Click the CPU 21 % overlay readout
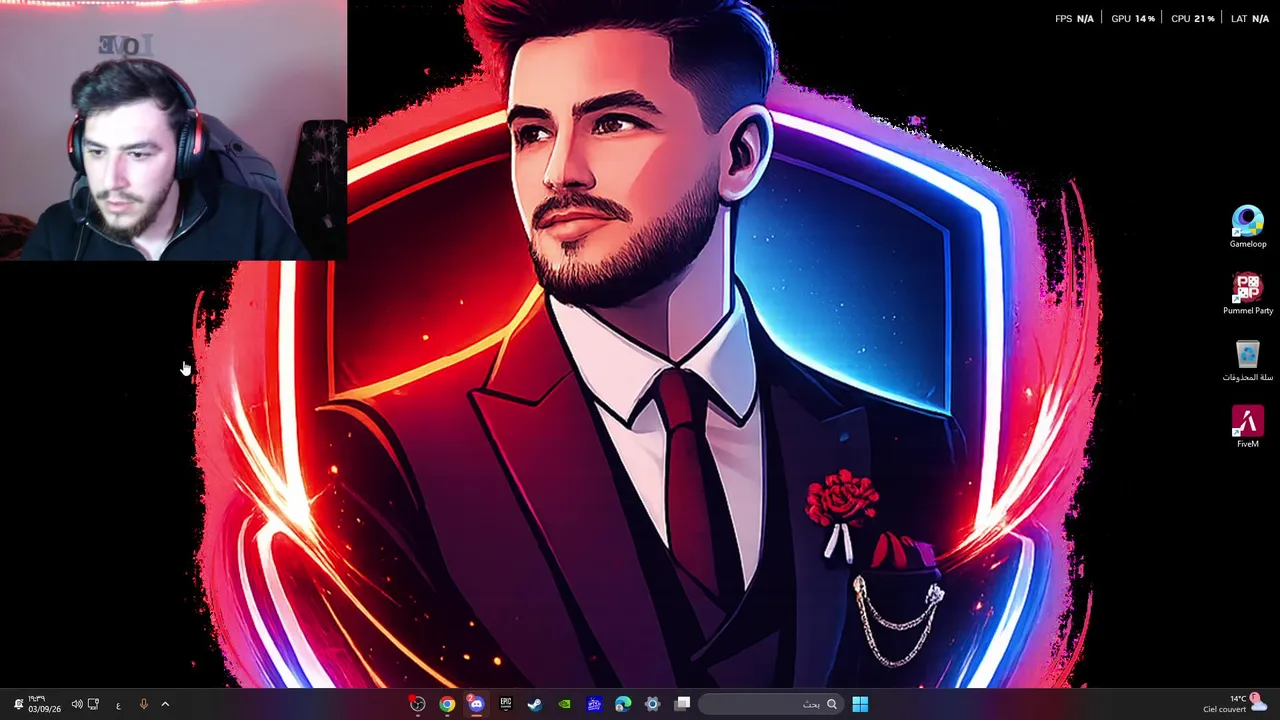 pos(1193,19)
